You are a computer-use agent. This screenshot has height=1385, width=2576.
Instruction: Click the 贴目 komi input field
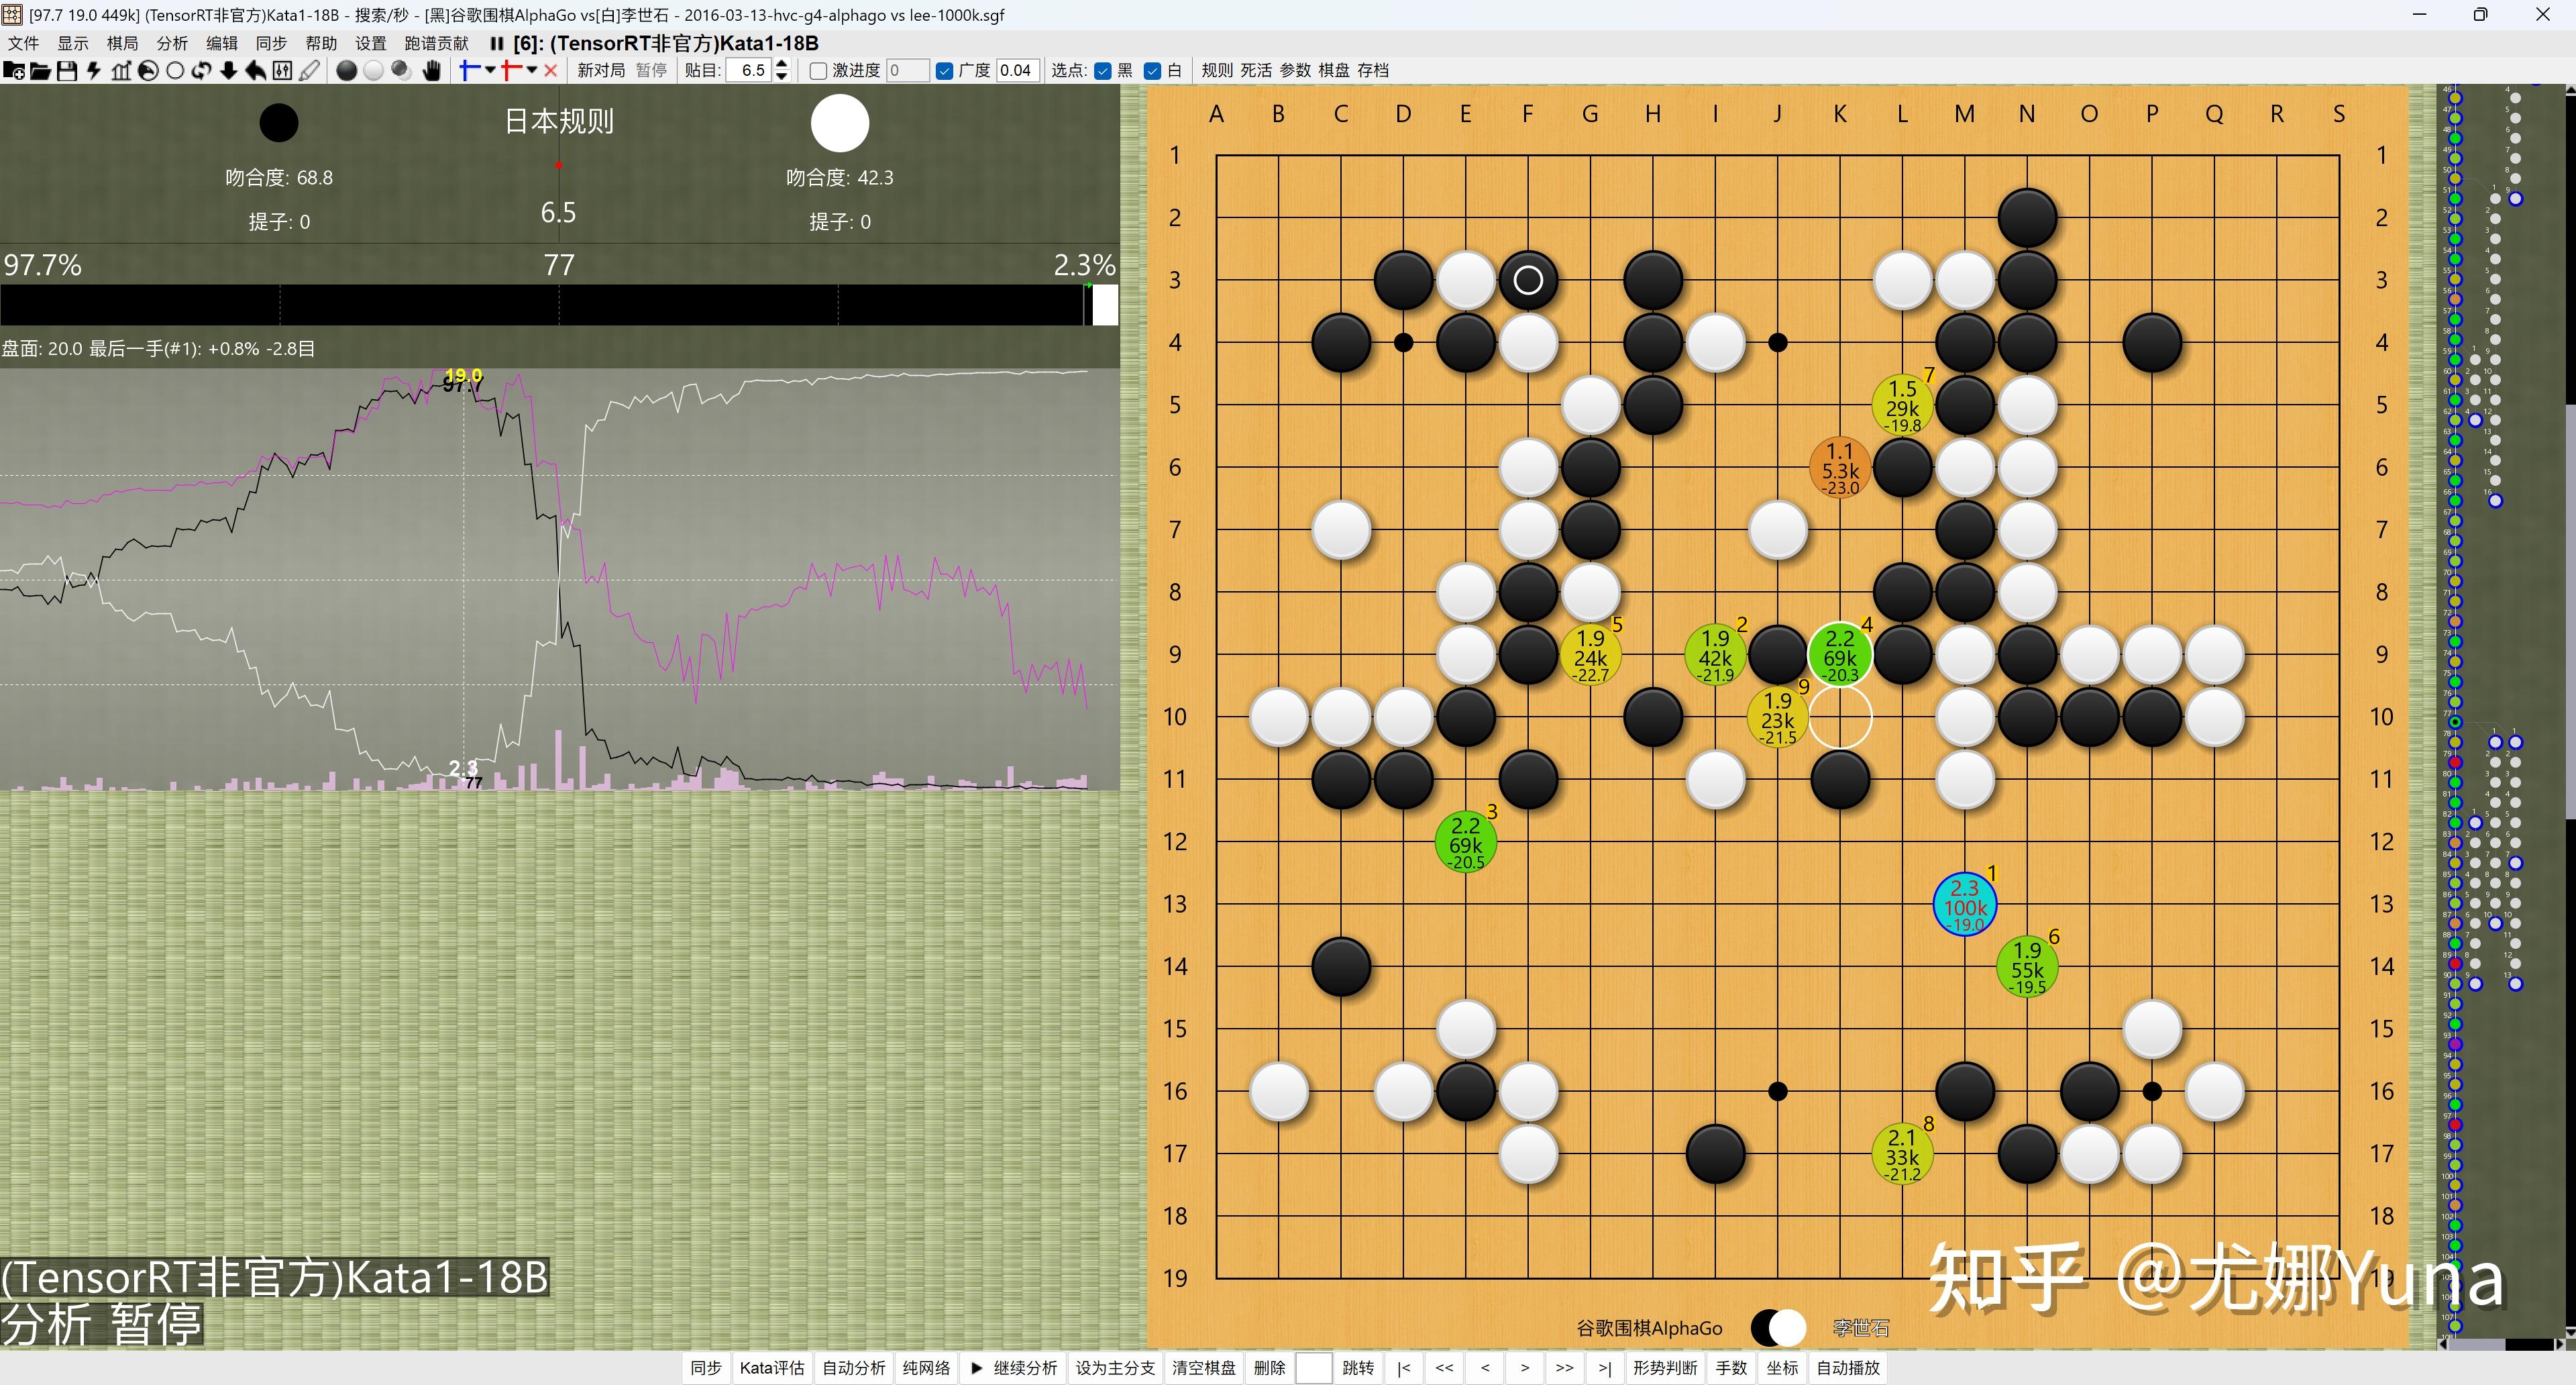tap(749, 70)
